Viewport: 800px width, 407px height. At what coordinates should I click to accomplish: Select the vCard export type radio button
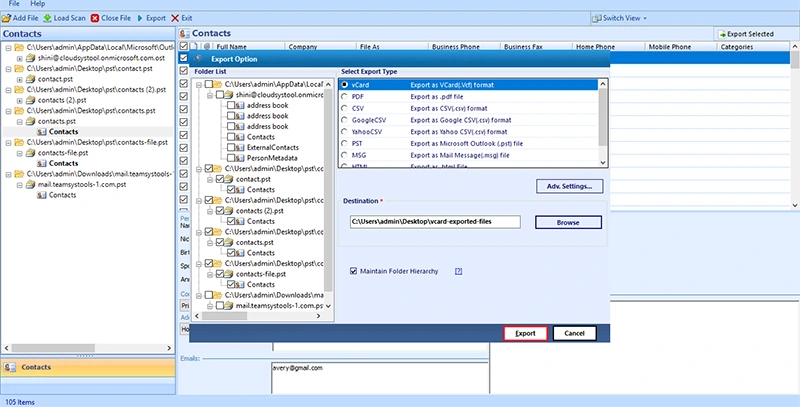(345, 85)
